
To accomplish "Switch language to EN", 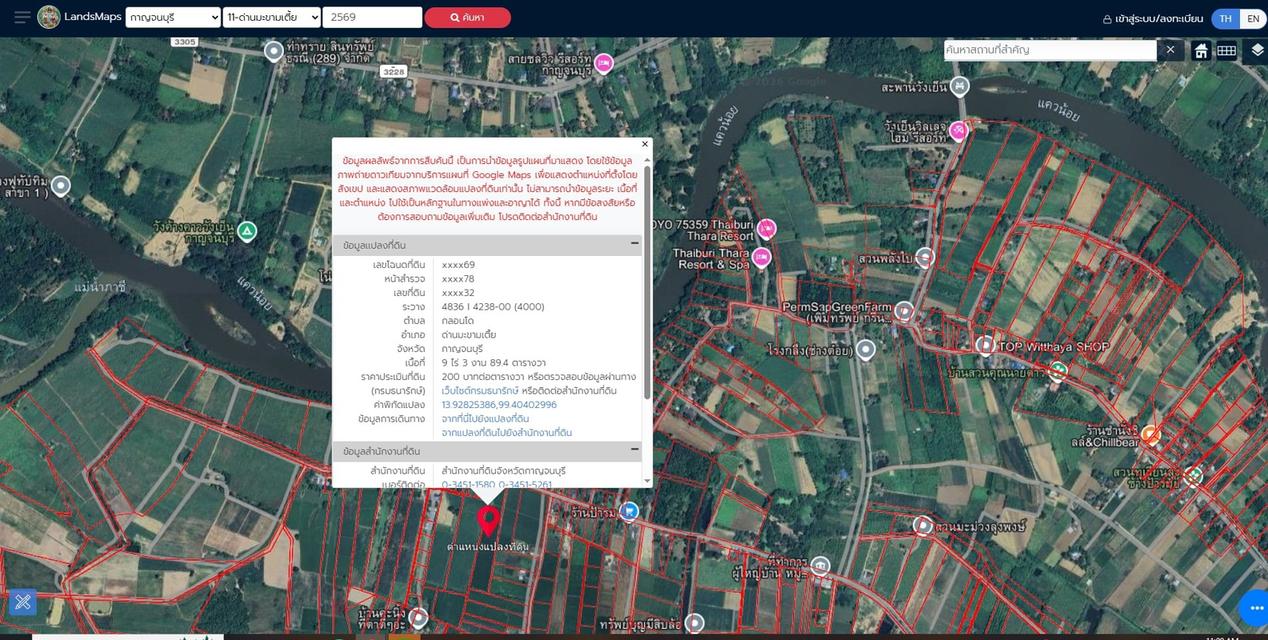I will coord(1253,18).
